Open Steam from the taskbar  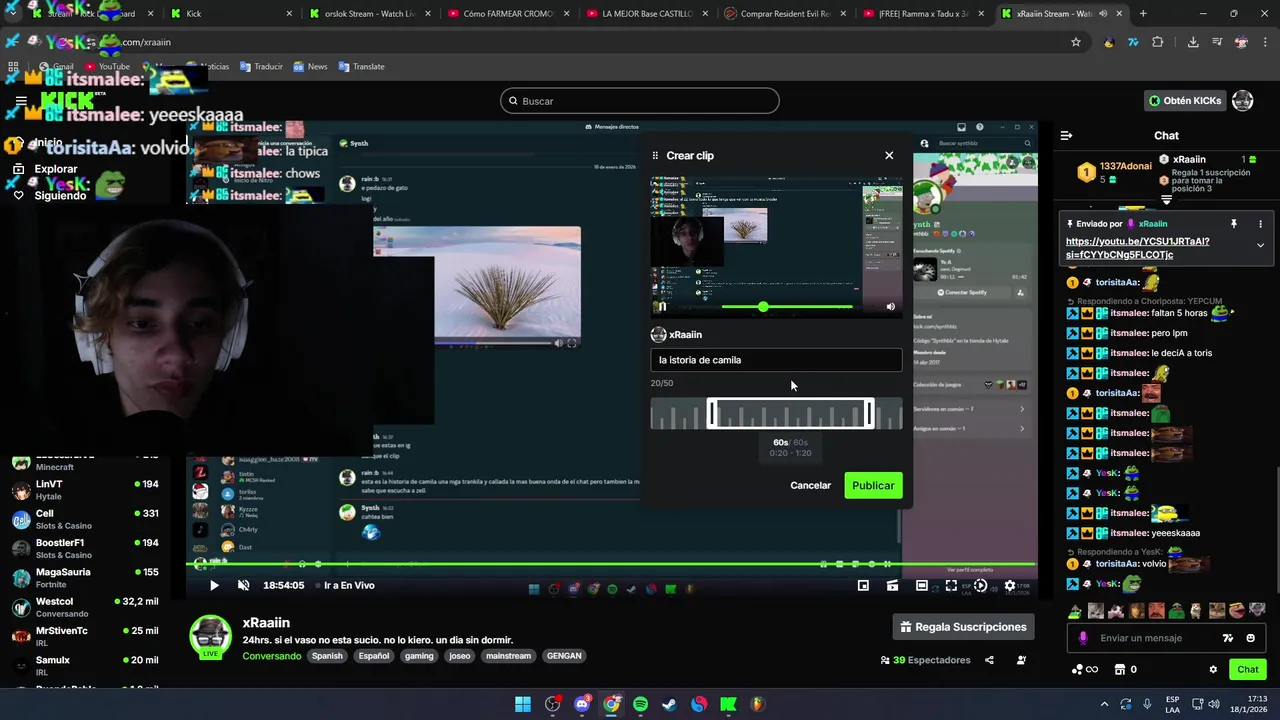tap(669, 704)
